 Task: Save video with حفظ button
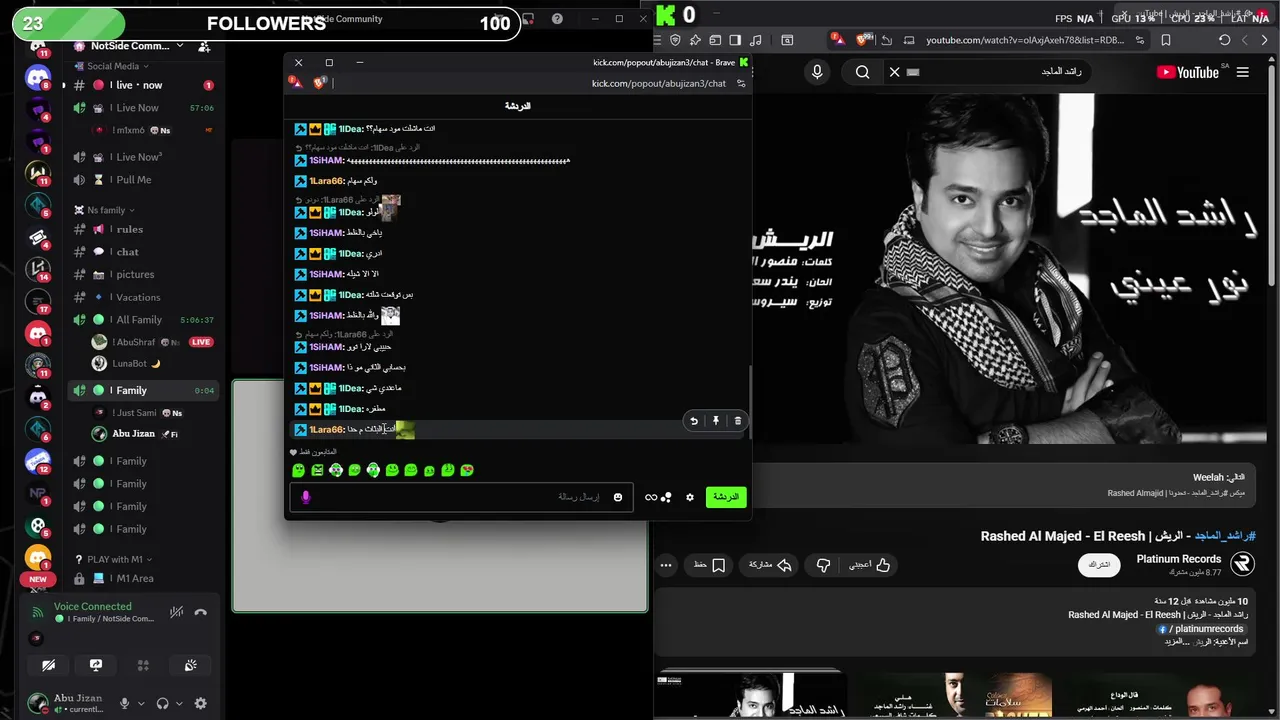709,565
